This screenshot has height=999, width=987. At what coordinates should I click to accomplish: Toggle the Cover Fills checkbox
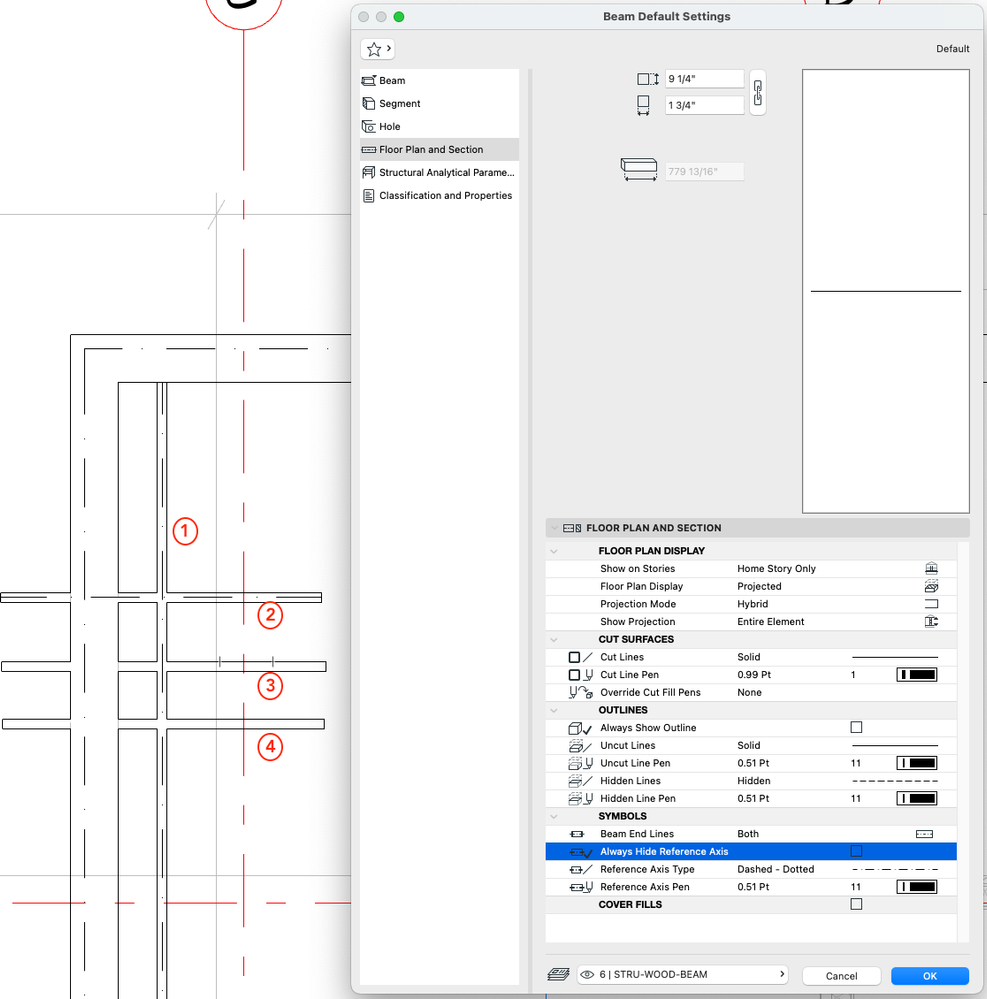click(856, 904)
